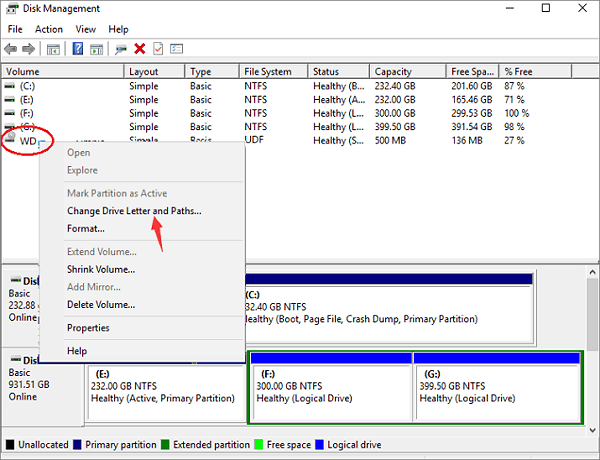Sort list by File System column
Image resolution: width=600 pixels, height=460 pixels.
coord(268,72)
